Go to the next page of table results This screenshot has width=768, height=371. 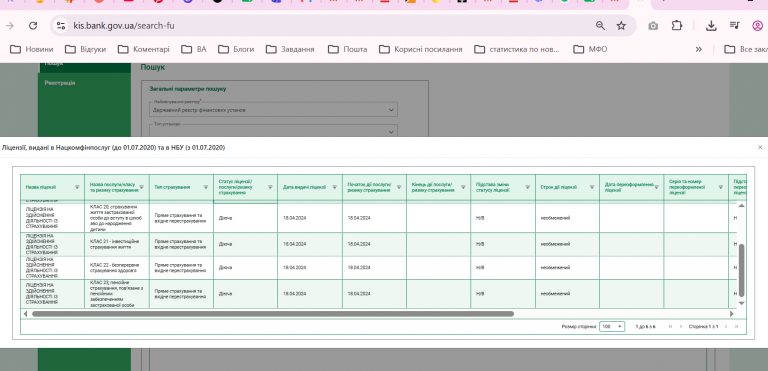[726, 326]
